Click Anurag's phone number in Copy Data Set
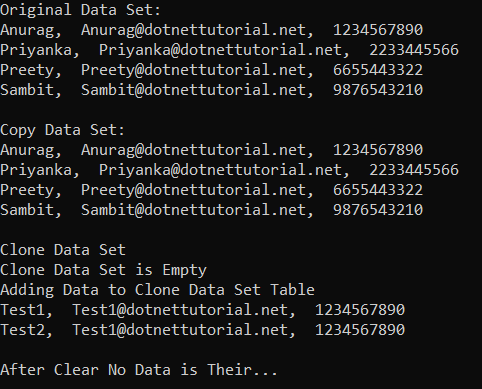 [x=378, y=150]
